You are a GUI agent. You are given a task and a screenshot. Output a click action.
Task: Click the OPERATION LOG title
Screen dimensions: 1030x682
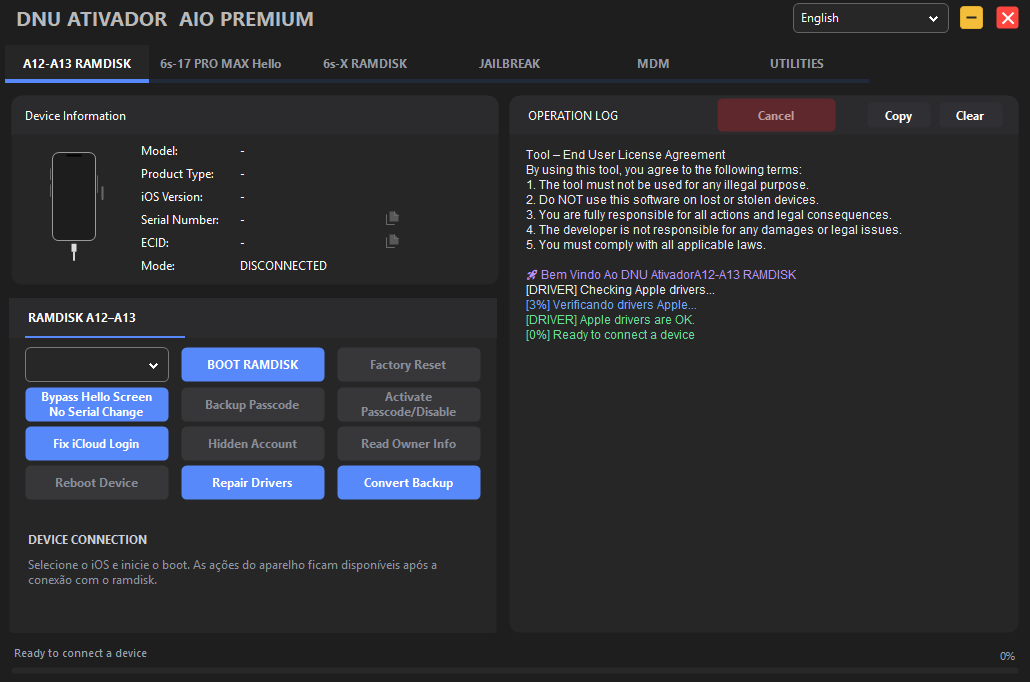pyautogui.click(x=573, y=116)
